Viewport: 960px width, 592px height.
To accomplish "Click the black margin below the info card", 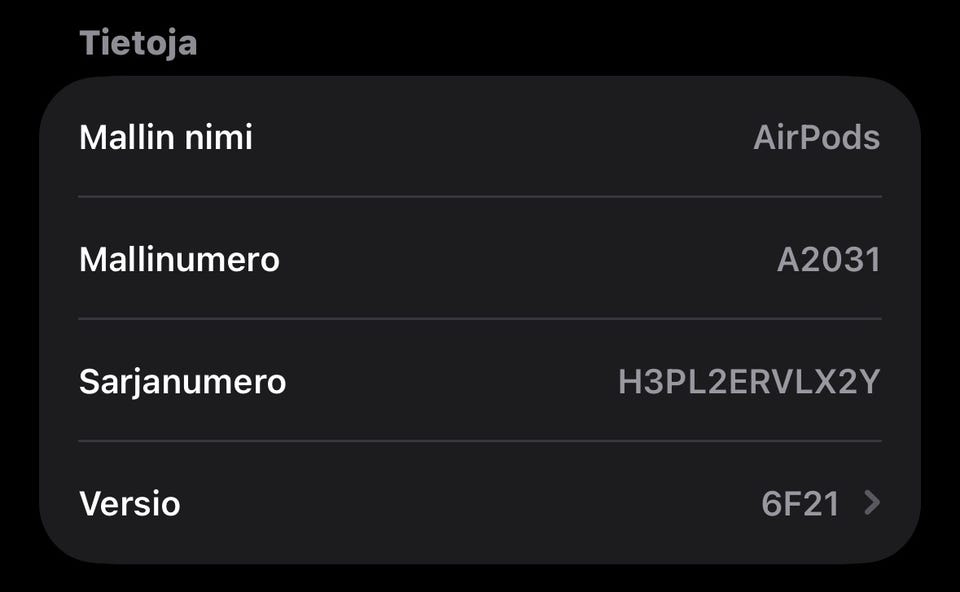I will tap(480, 579).
